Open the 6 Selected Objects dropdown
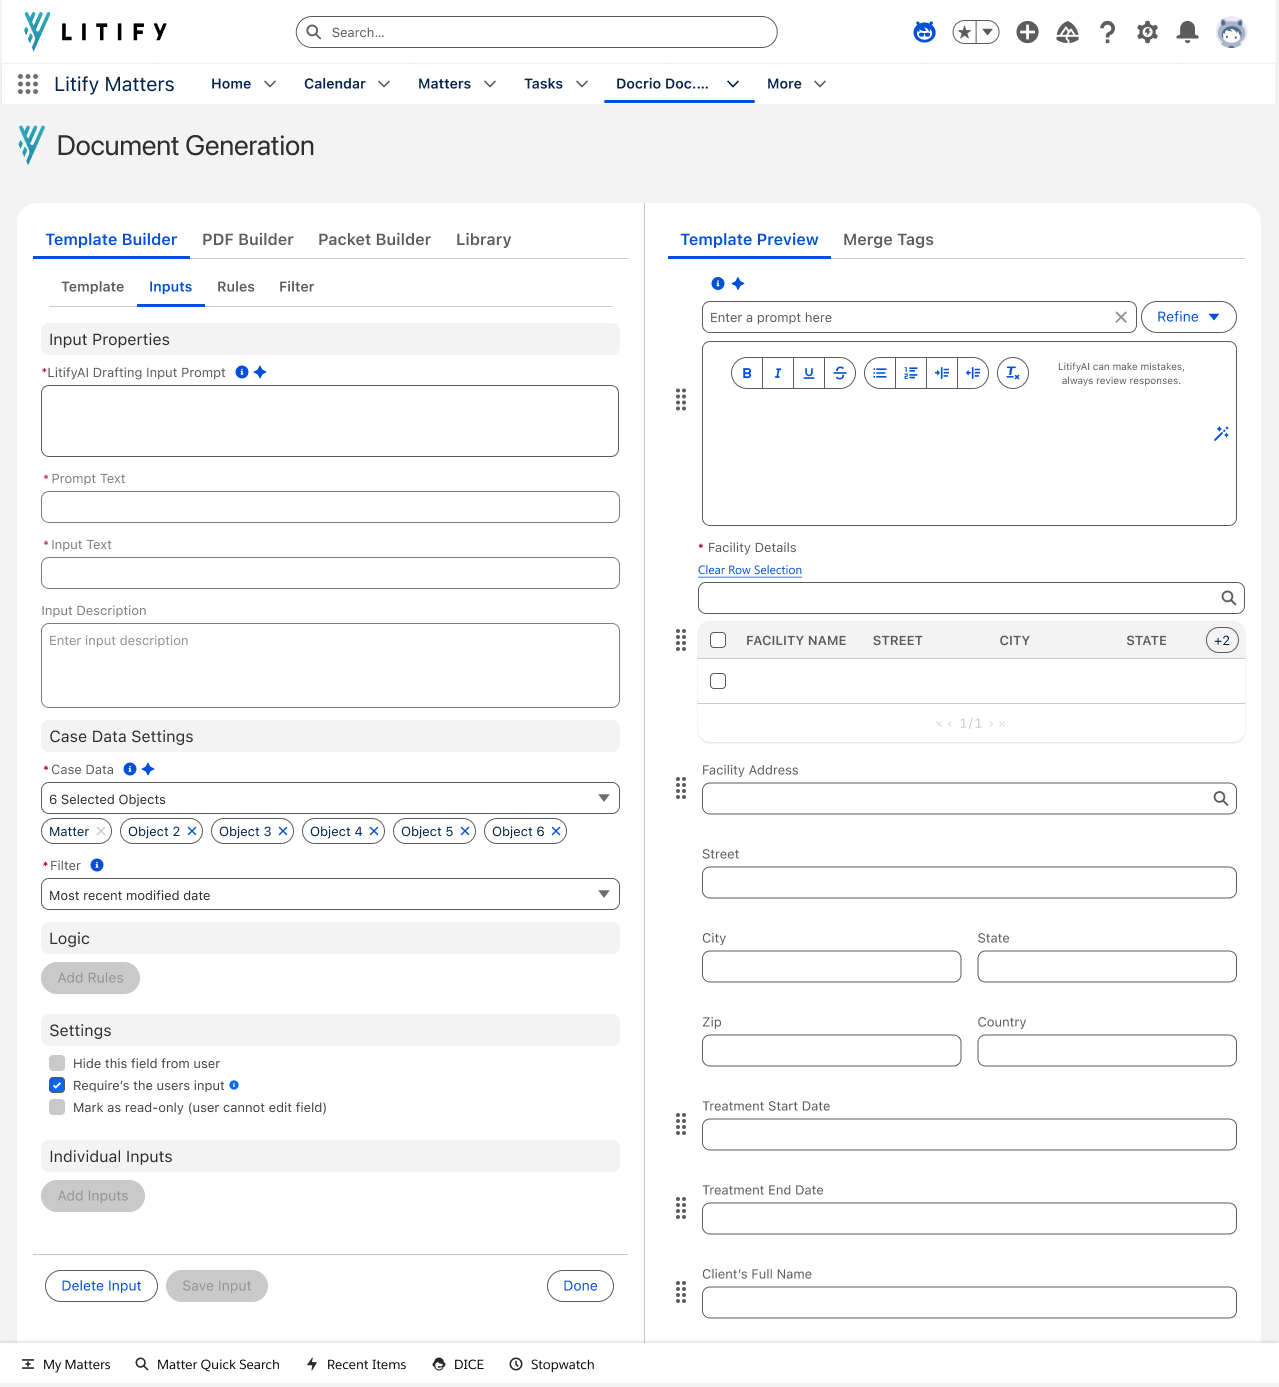1279x1387 pixels. tap(330, 798)
